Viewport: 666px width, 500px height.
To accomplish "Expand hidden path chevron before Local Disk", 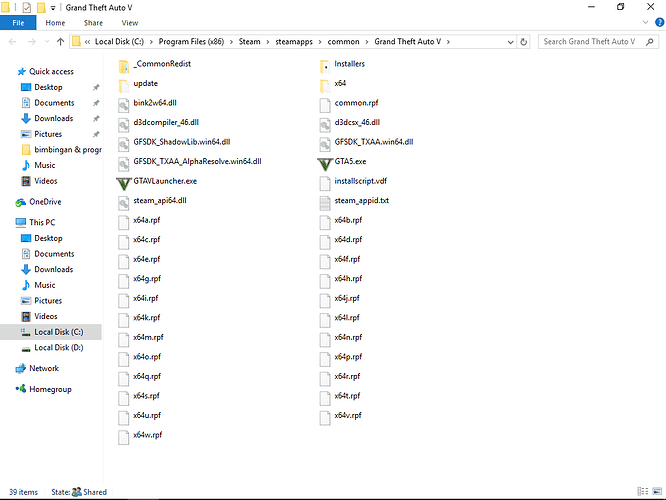I will point(87,42).
